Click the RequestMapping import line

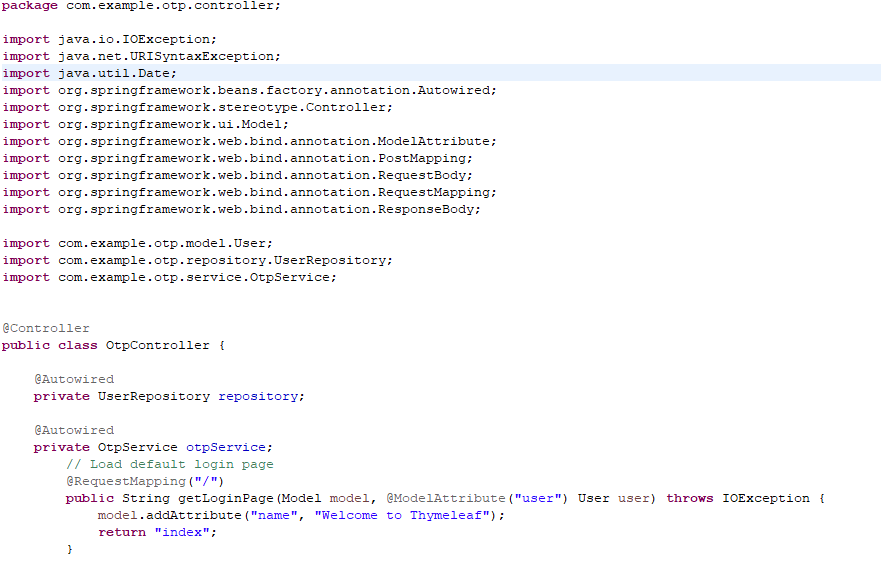click(249, 192)
